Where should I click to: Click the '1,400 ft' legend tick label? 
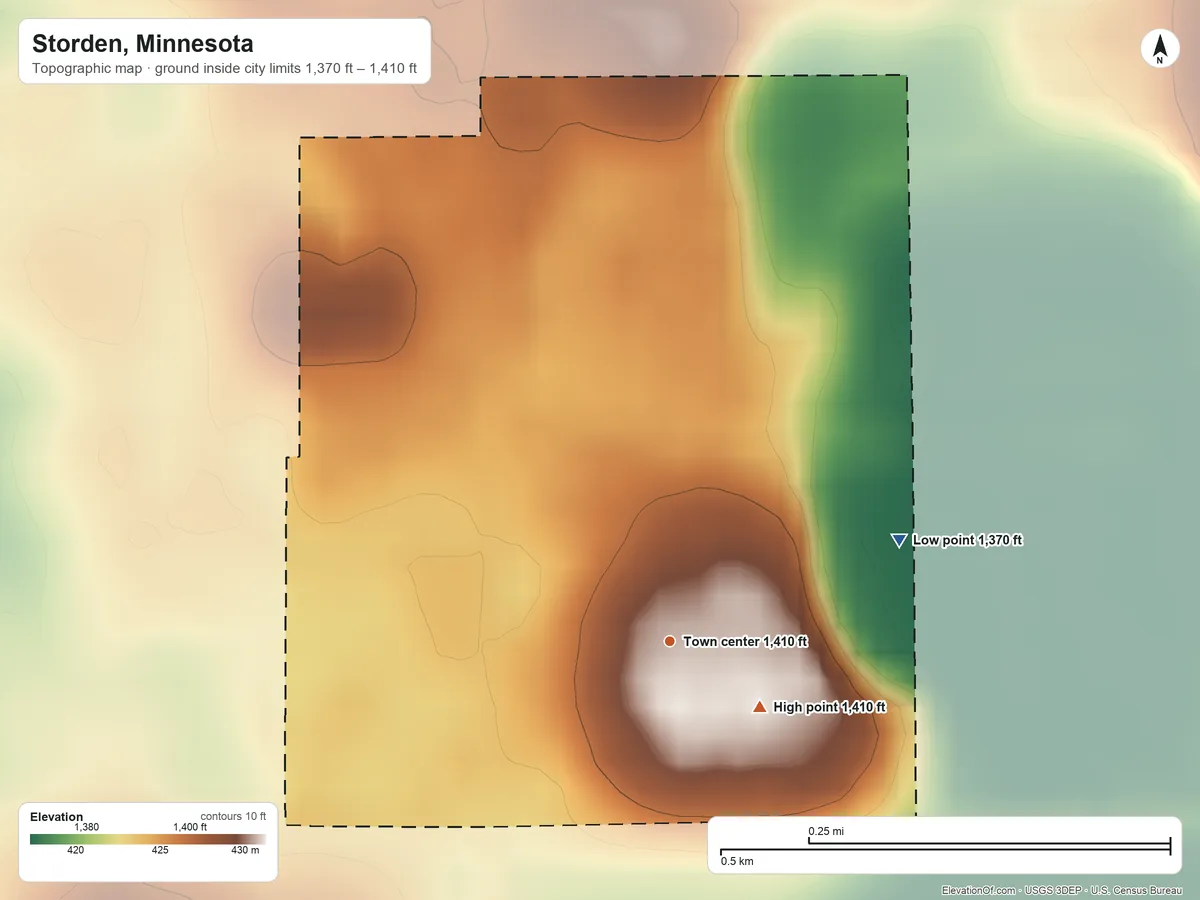(x=190, y=827)
